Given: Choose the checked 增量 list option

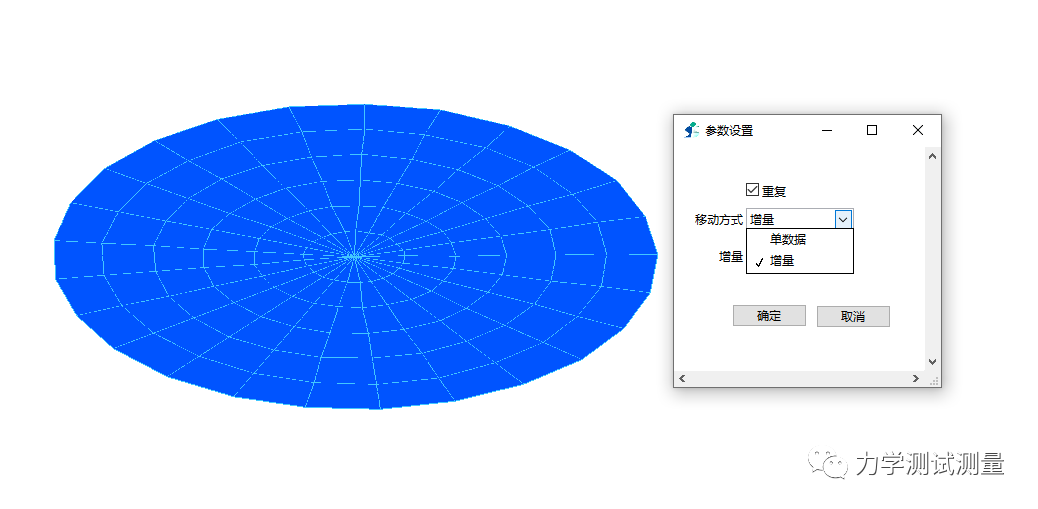Looking at the screenshot, I should pyautogui.click(x=782, y=261).
